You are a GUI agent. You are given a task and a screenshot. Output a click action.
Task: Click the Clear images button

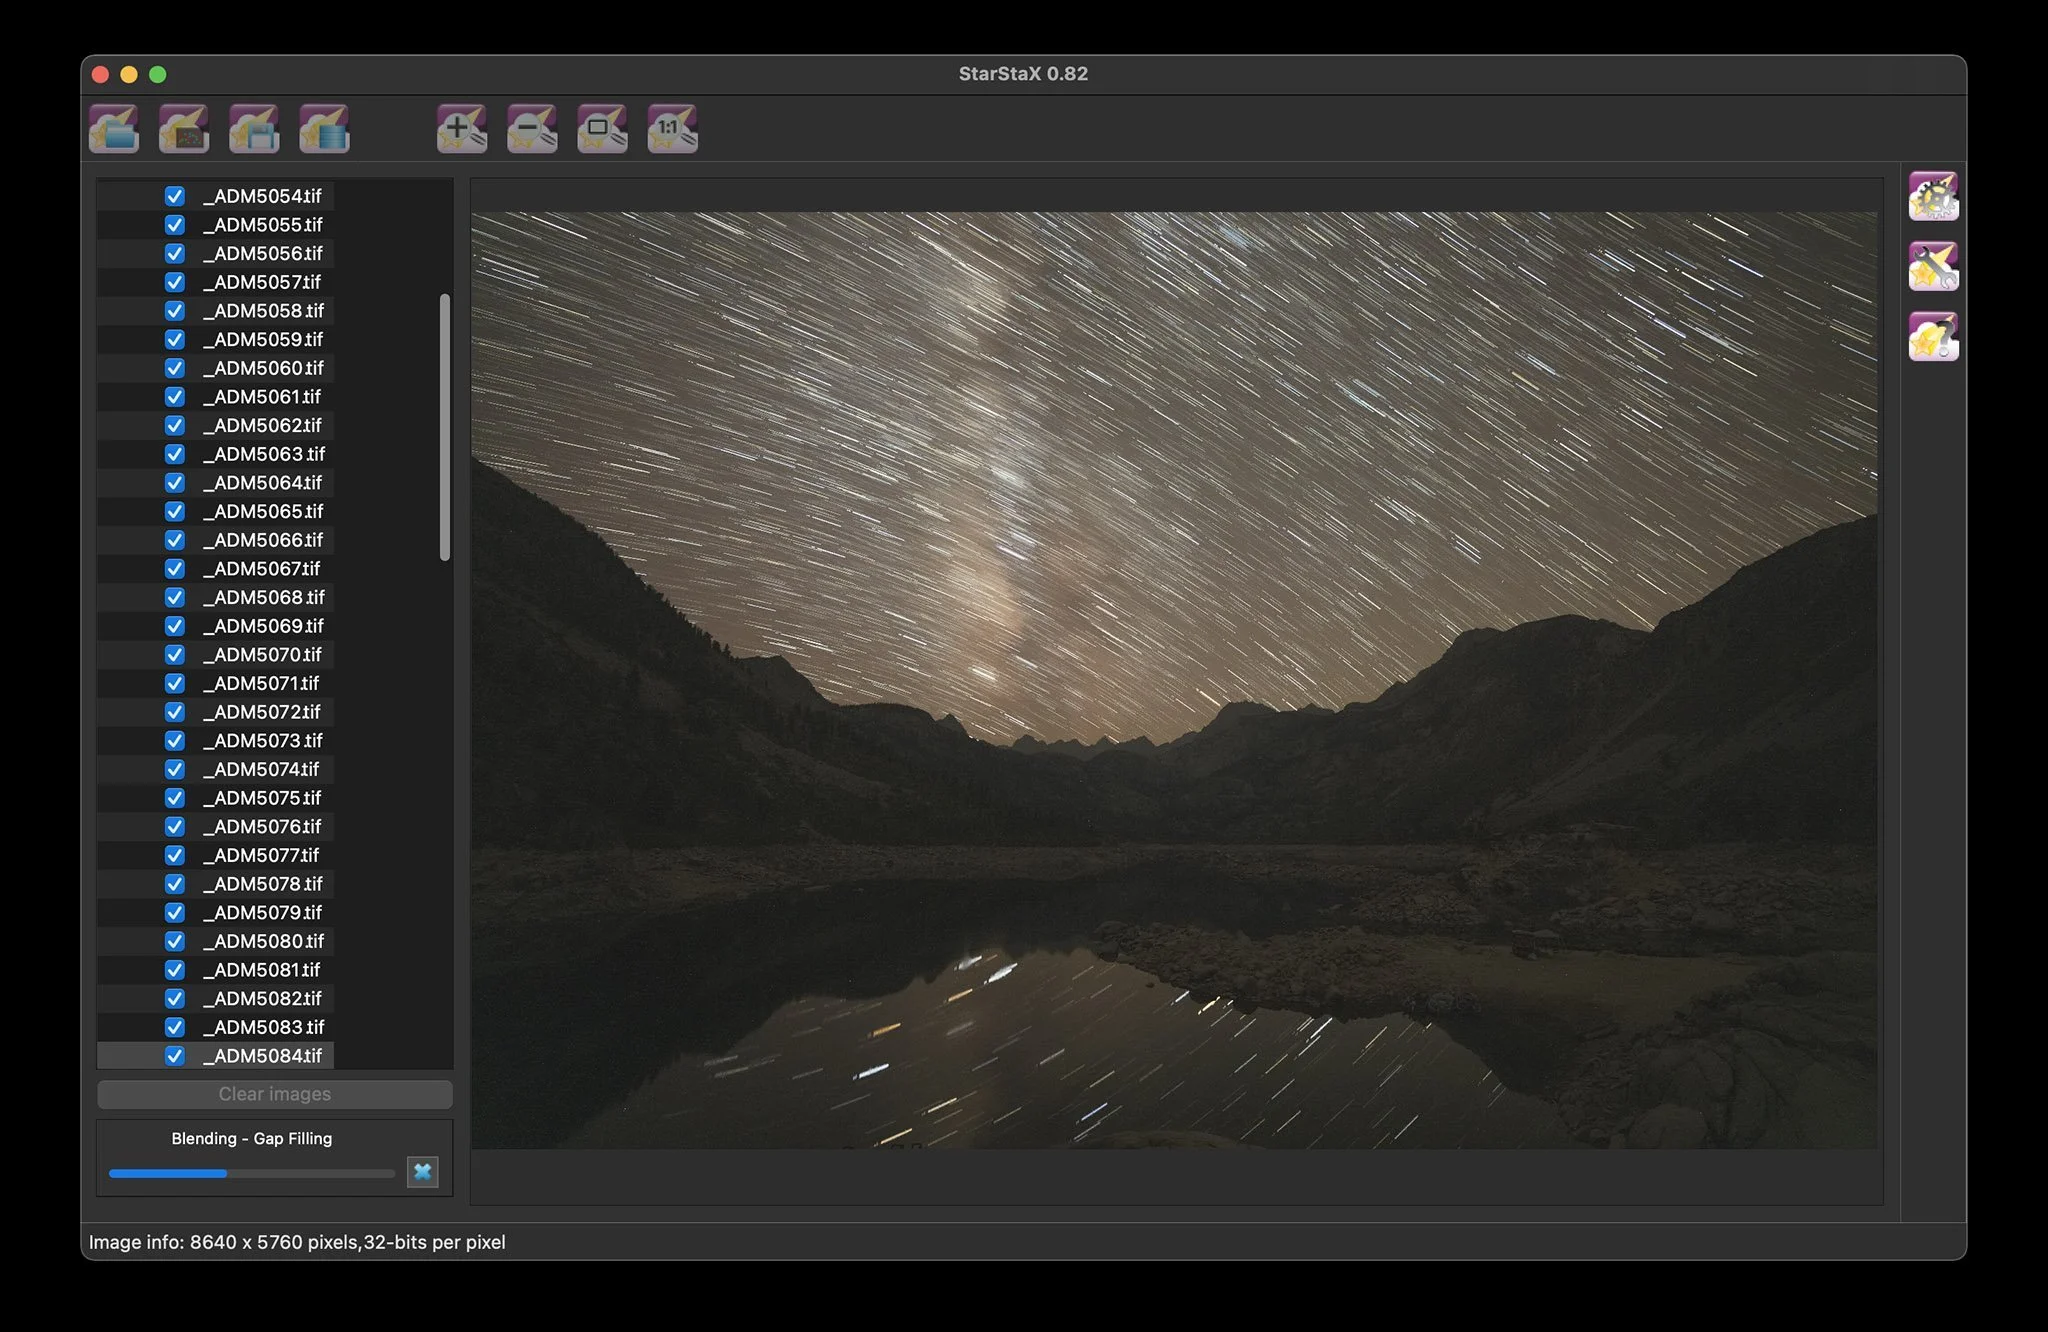tap(275, 1094)
